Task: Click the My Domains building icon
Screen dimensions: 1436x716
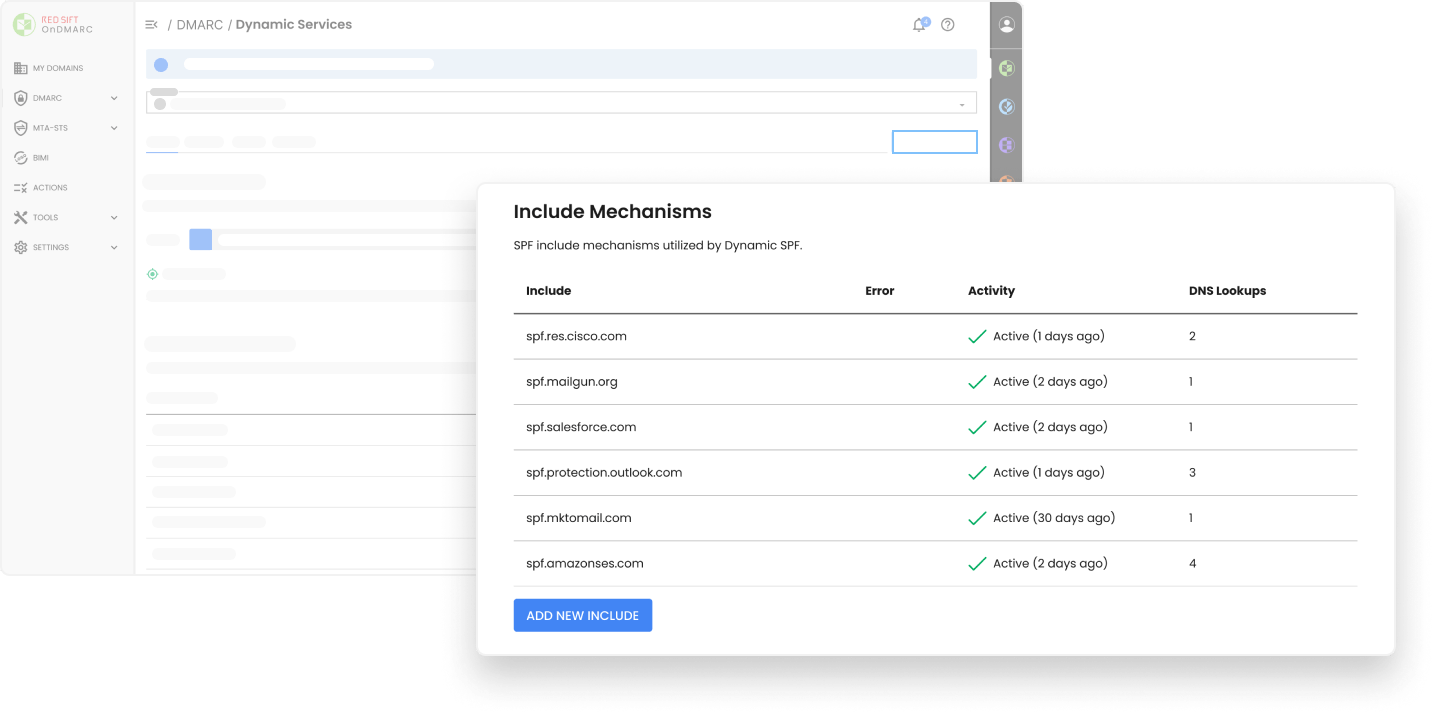Action: point(21,68)
